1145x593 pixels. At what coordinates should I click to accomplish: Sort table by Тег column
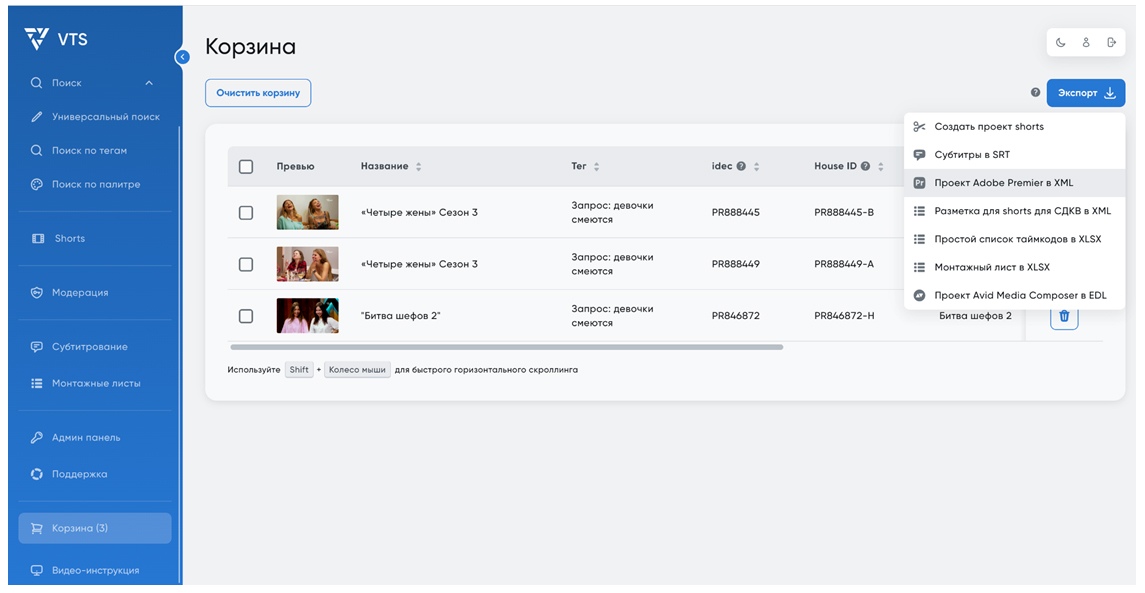(x=596, y=166)
